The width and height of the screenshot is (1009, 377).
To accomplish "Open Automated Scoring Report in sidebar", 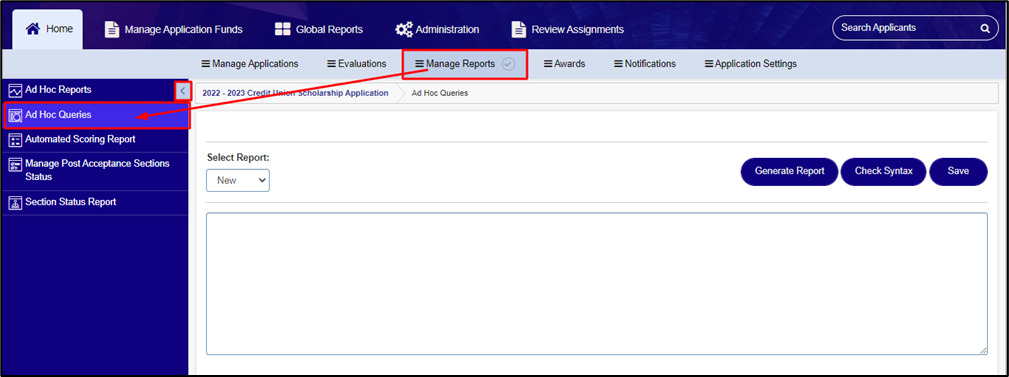I will click(95, 140).
